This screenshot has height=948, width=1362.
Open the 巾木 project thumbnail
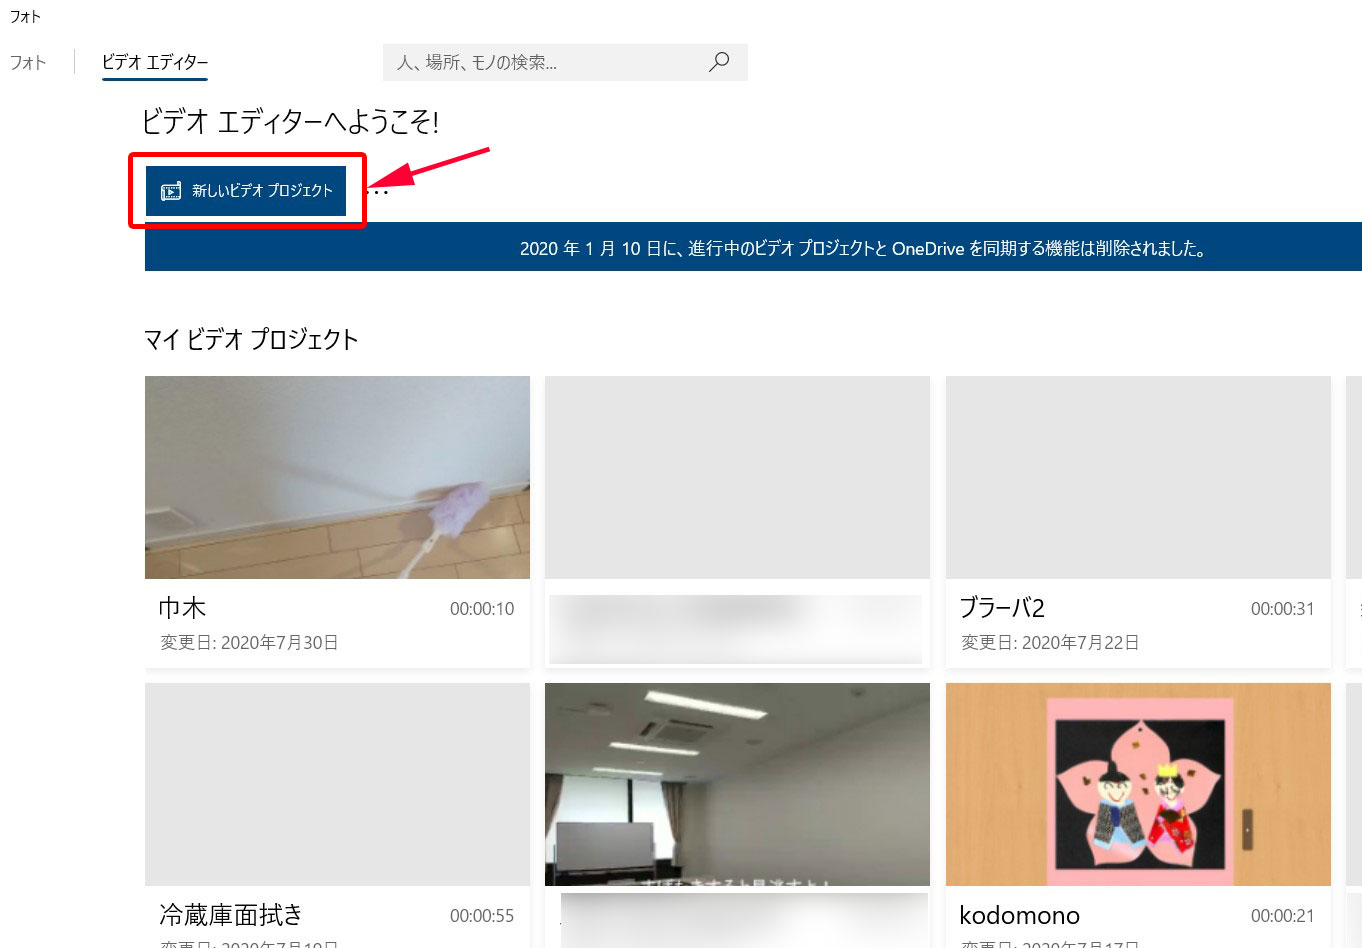point(337,477)
